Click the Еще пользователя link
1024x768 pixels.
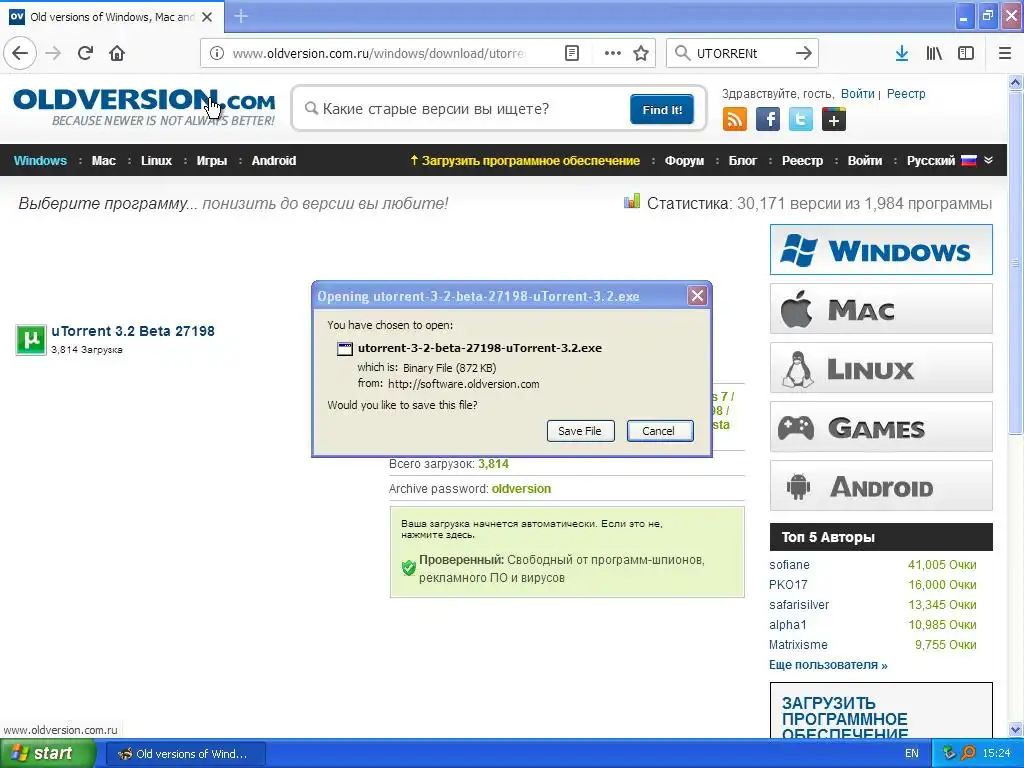[x=828, y=665]
